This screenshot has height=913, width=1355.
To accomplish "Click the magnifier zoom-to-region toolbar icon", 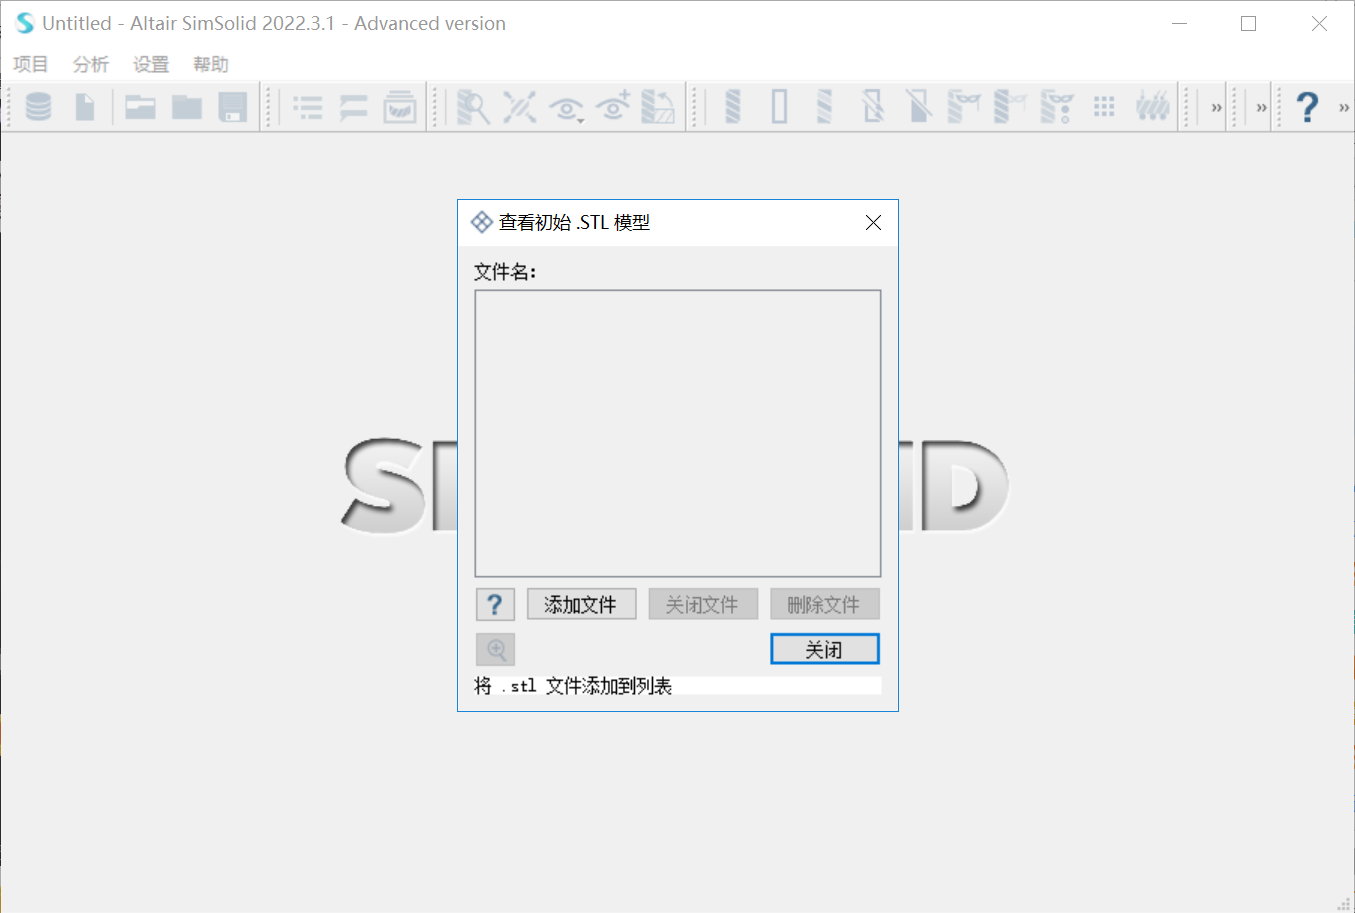I will click(x=473, y=106).
